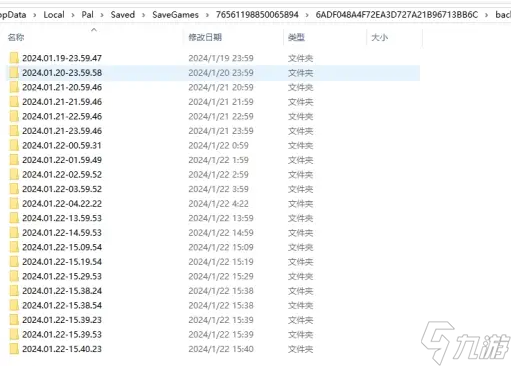The image size is (511, 366).
Task: Click folder icon for 2024.01.21-21.59.46
Action: pyautogui.click(x=14, y=102)
